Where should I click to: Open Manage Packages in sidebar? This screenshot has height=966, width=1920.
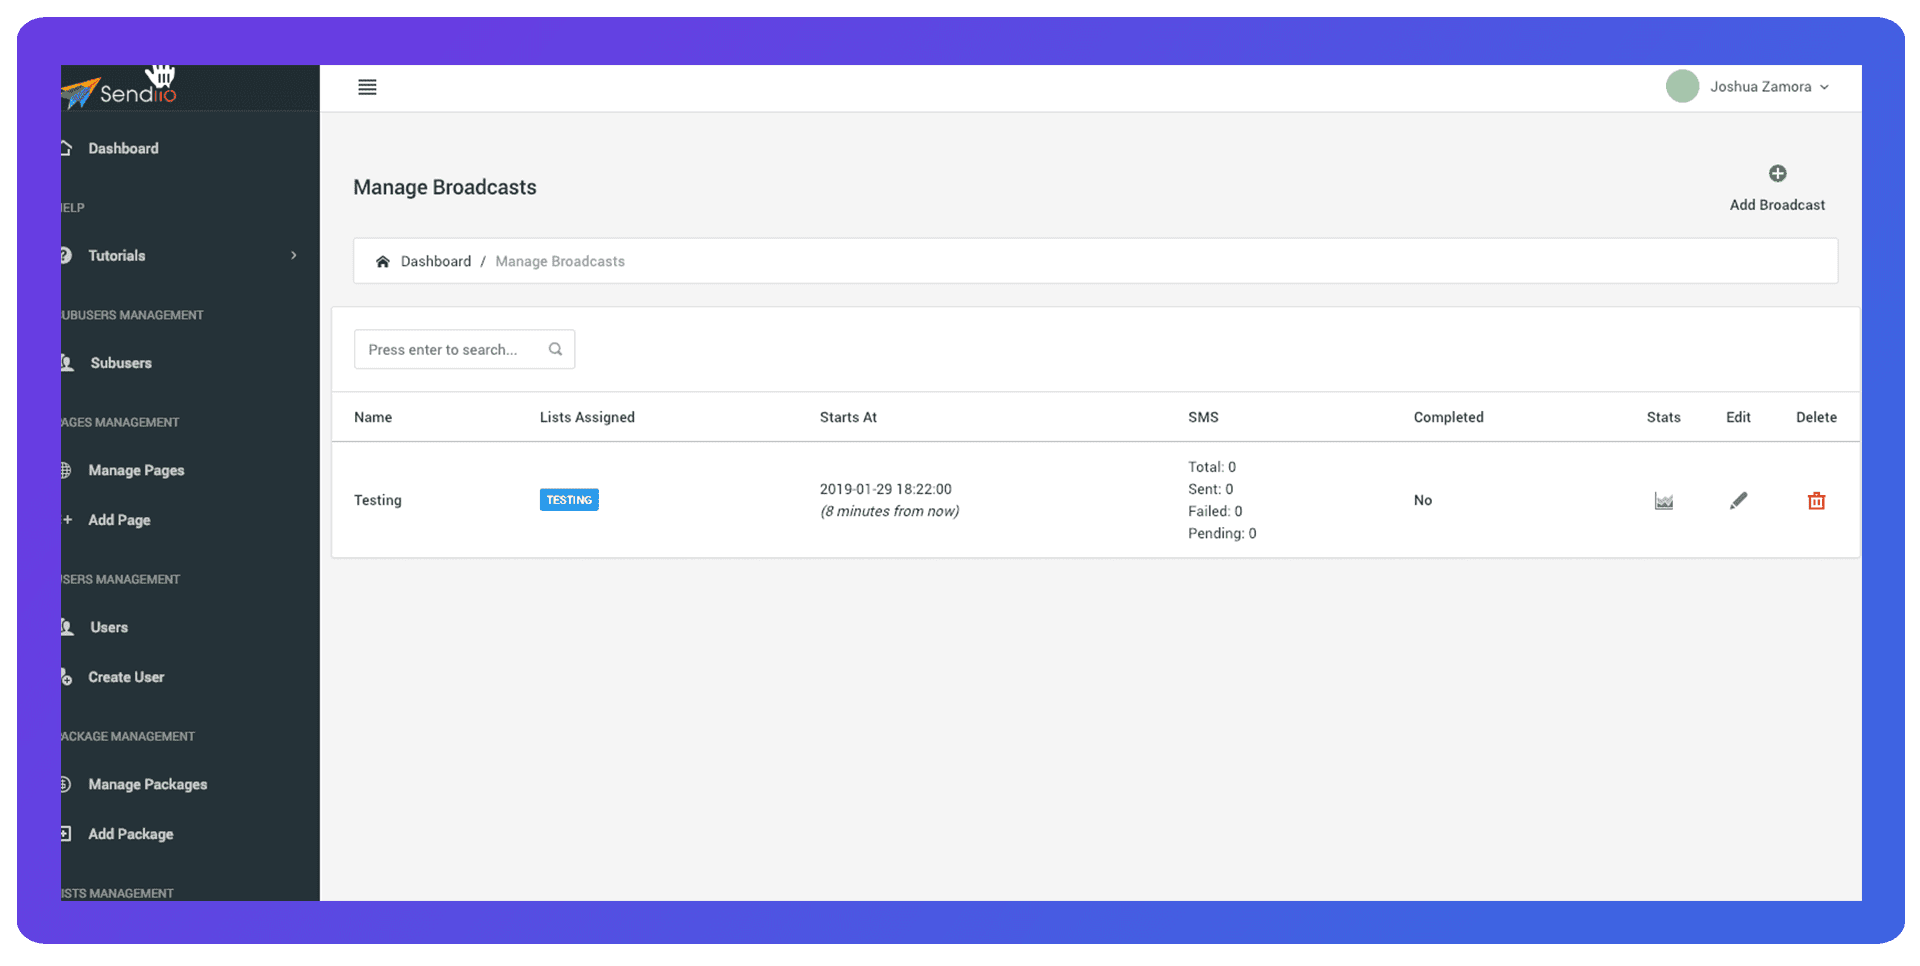[147, 785]
